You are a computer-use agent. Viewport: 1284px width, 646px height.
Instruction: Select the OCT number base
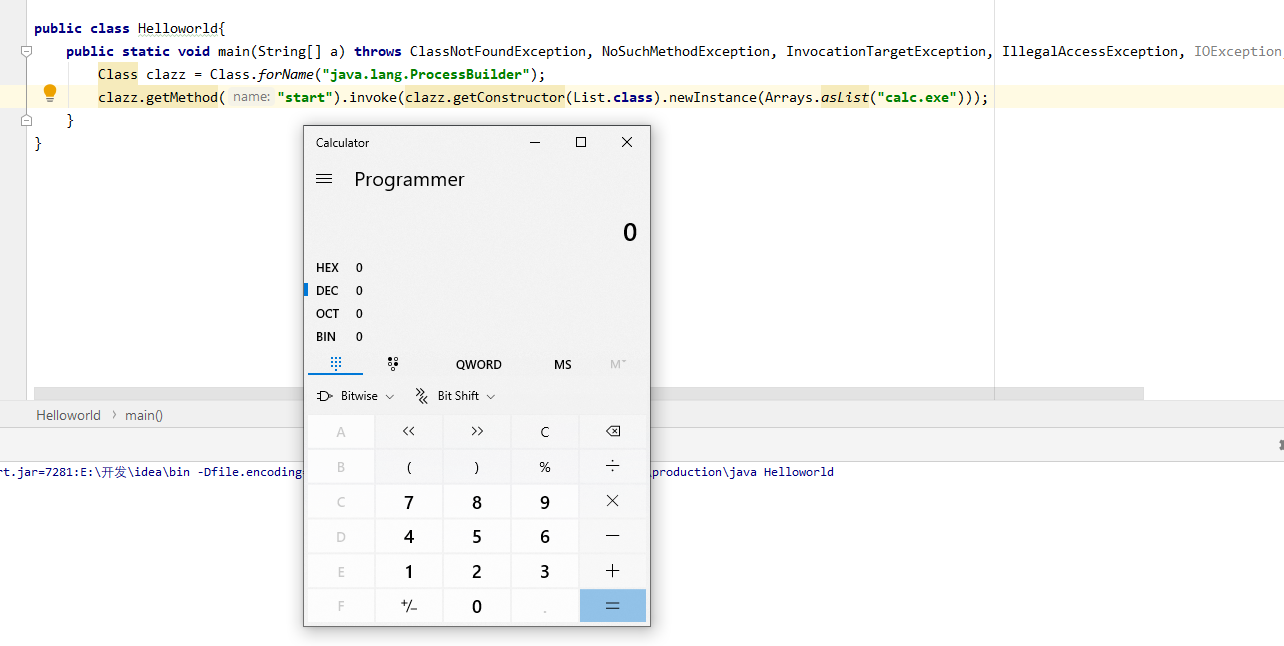[x=328, y=314]
